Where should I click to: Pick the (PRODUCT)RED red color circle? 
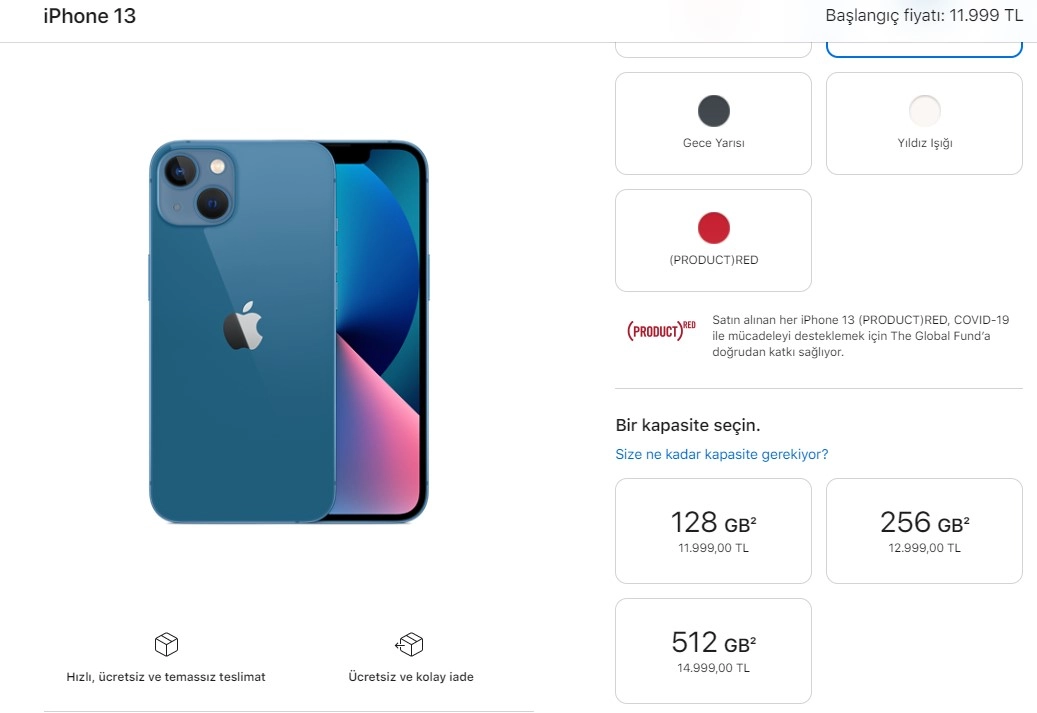[714, 228]
